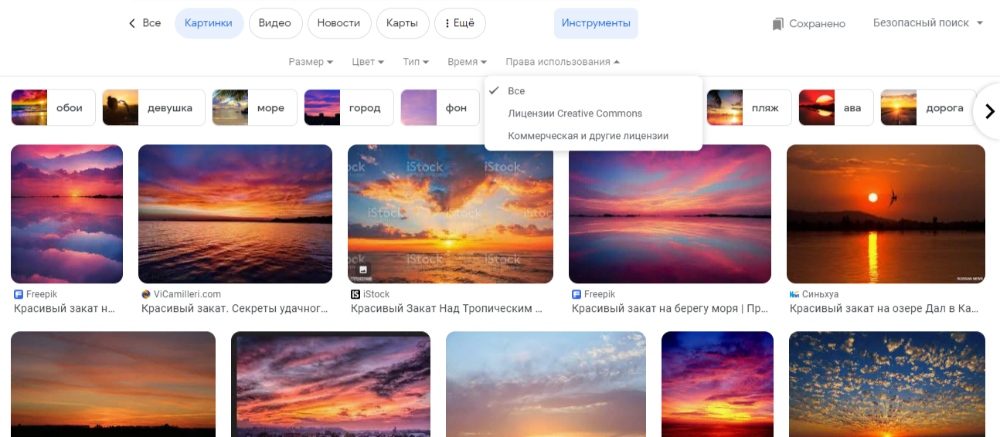Open the Сохранено bookmark icon
1000x437 pixels.
(777, 24)
